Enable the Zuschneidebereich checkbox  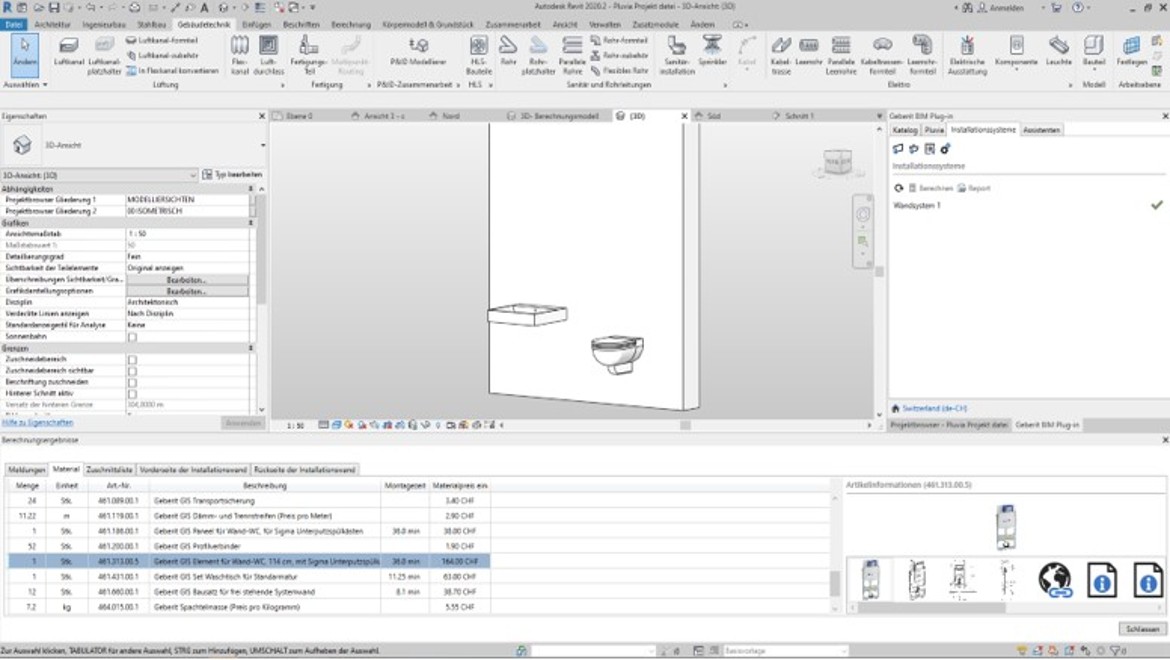[132, 359]
